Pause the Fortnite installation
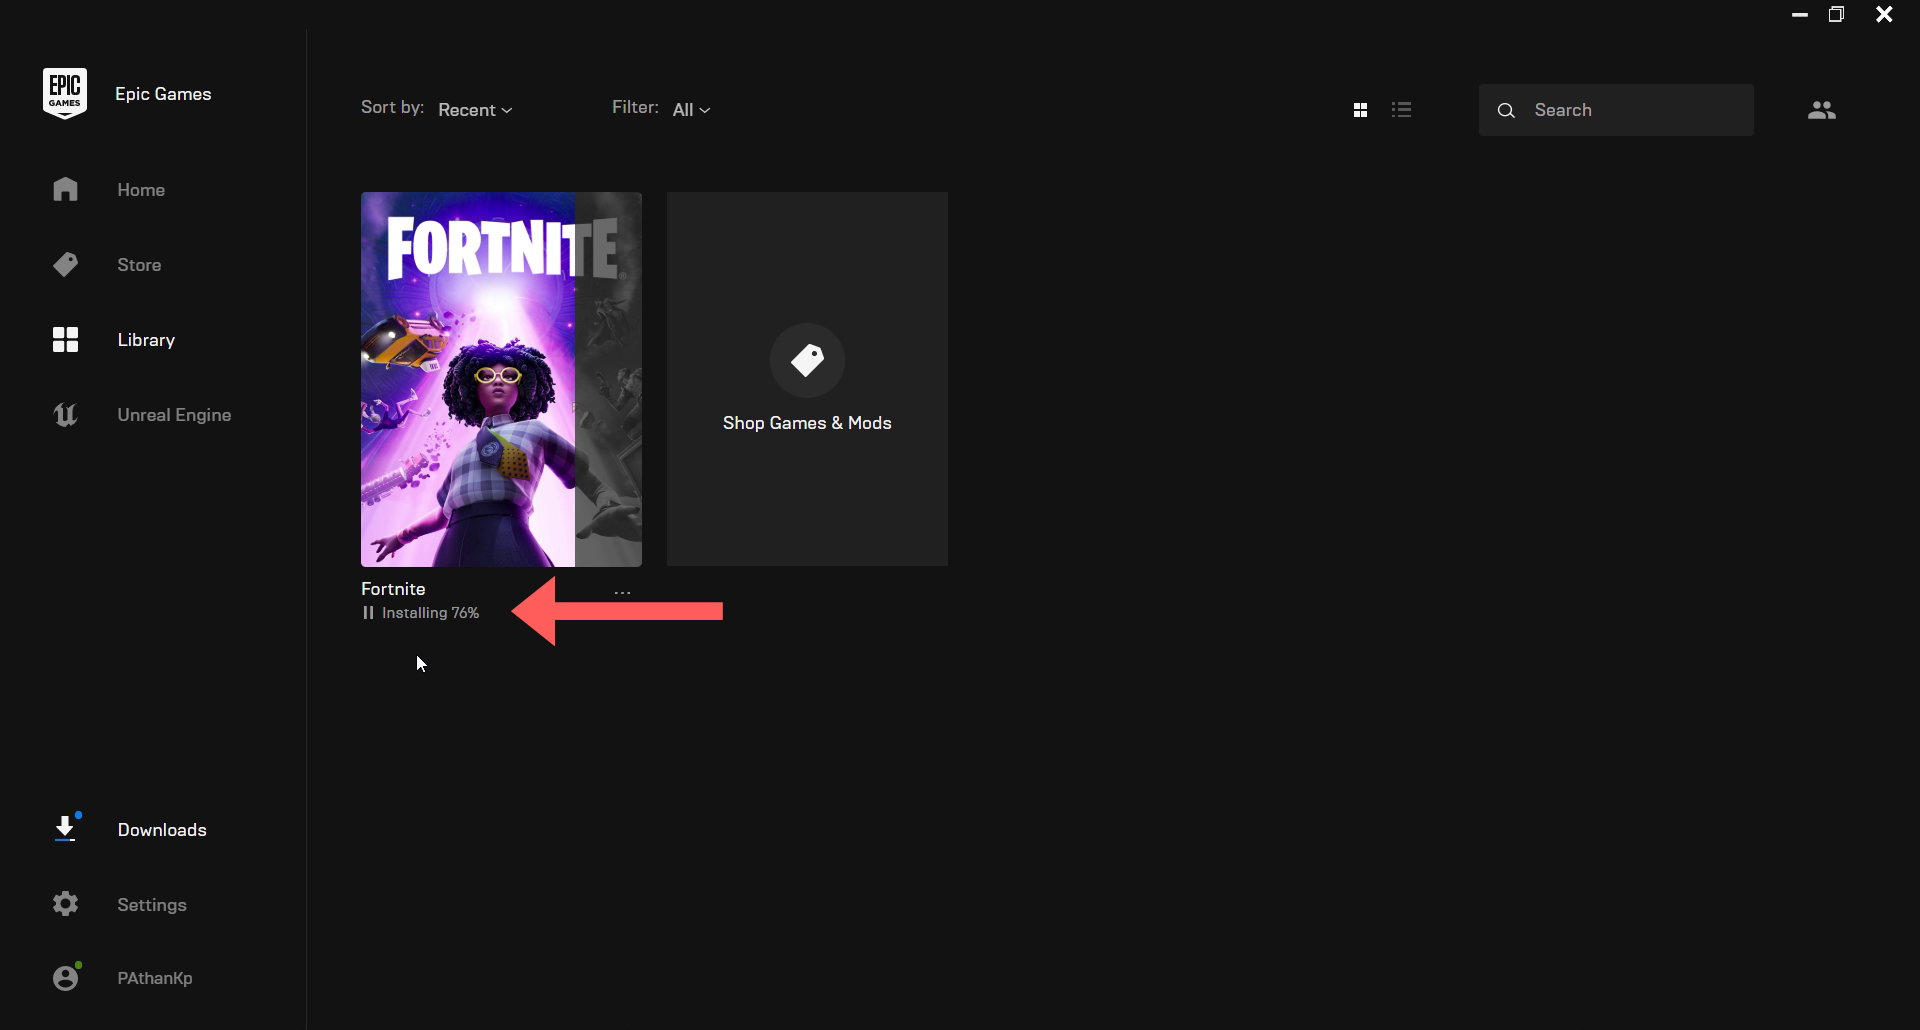1920x1030 pixels. [x=367, y=612]
